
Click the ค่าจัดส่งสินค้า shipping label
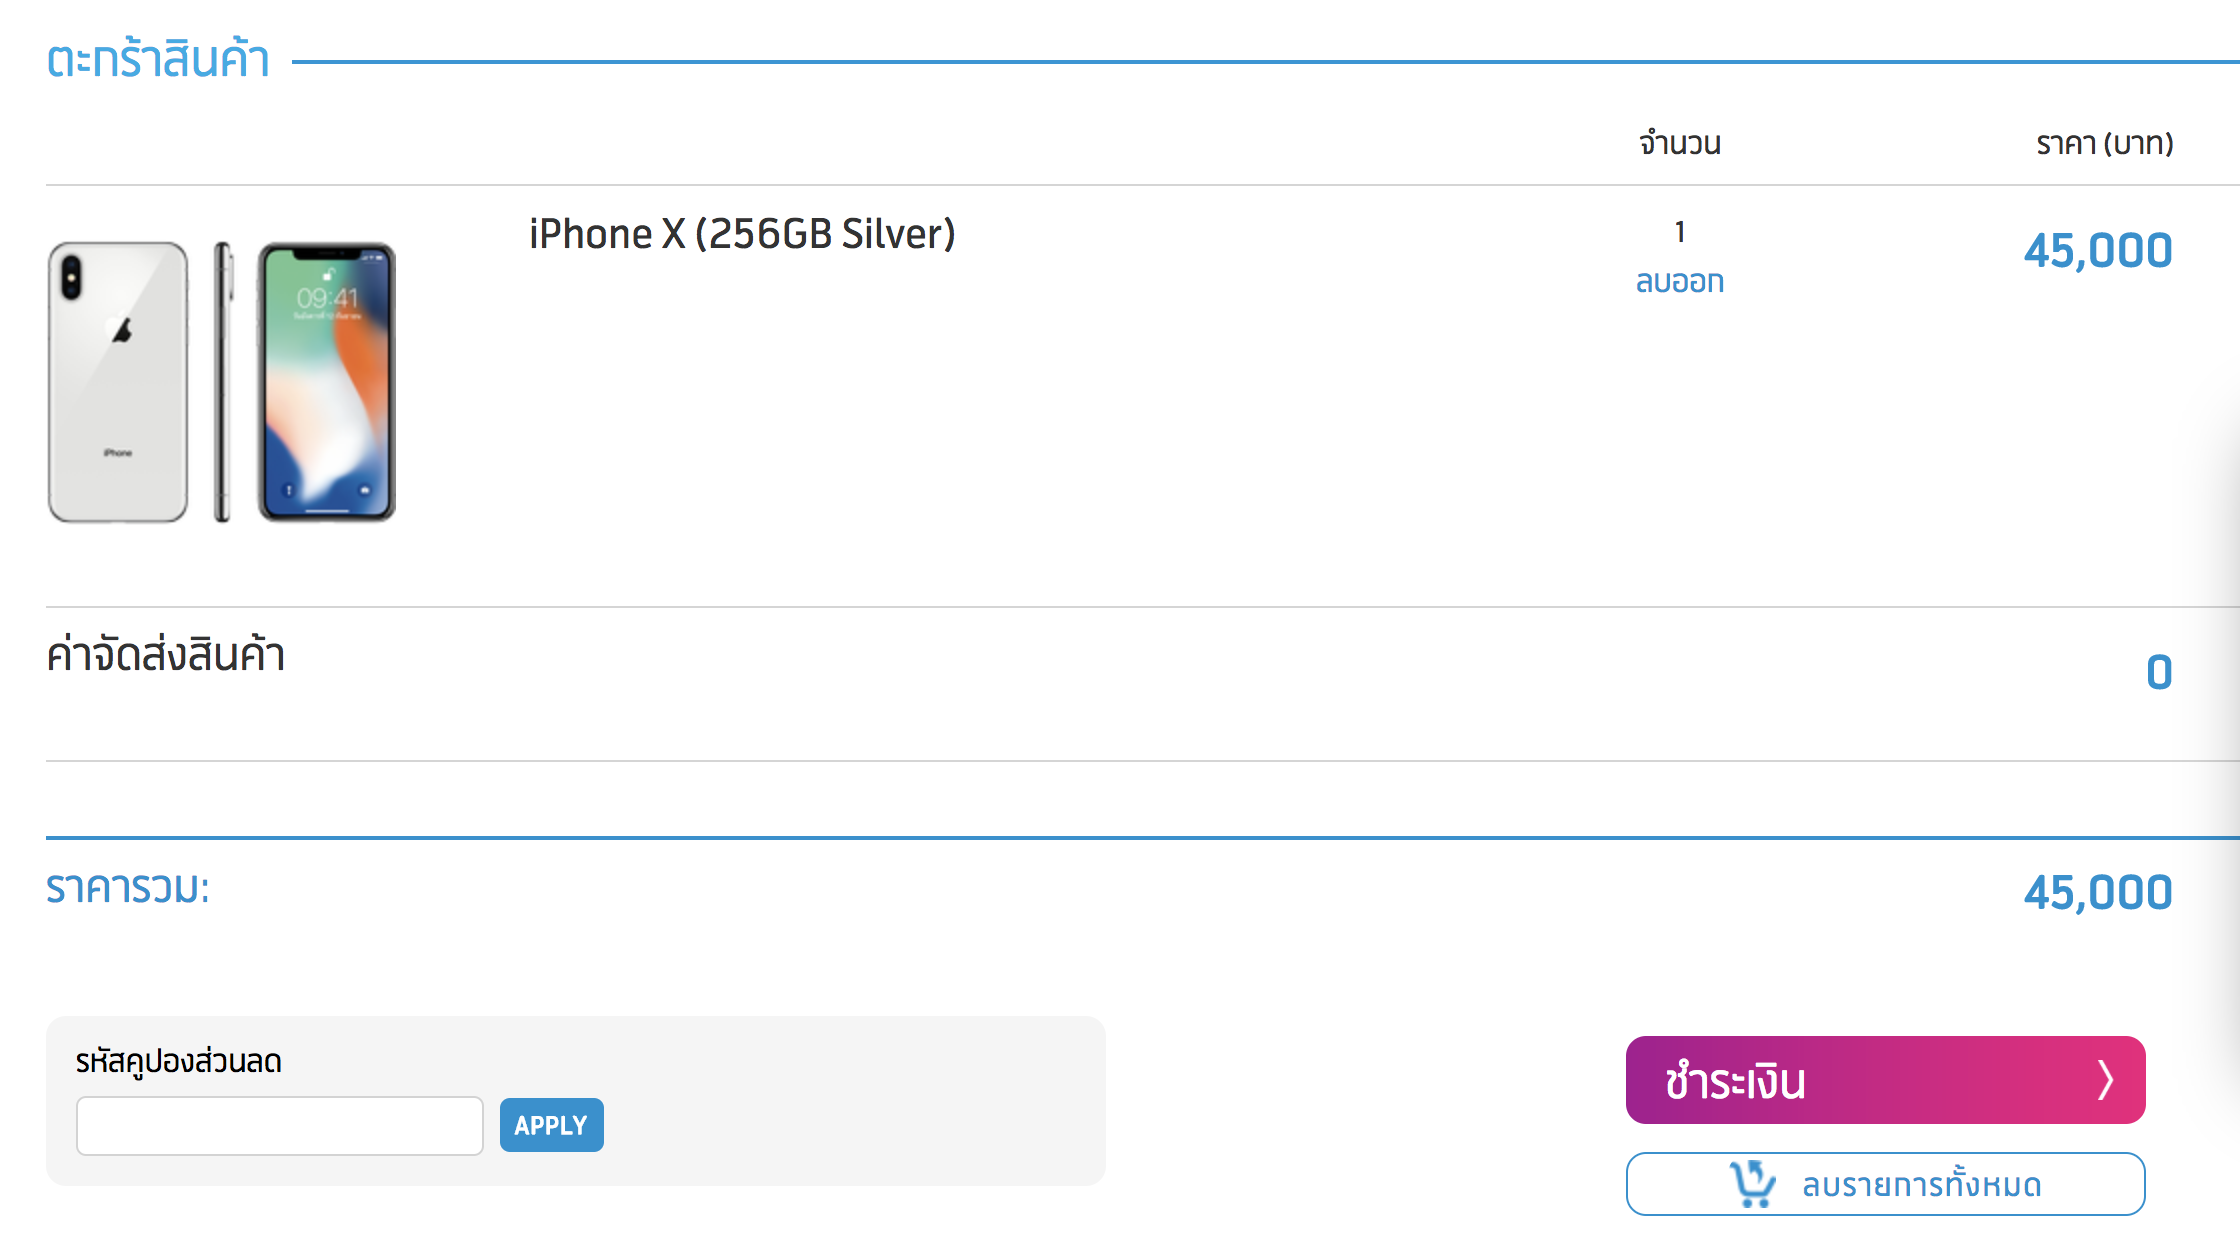coord(166,656)
